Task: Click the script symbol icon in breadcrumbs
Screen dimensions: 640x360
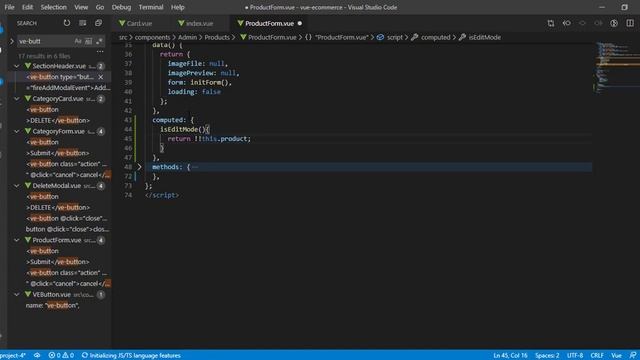Action: [x=380, y=37]
